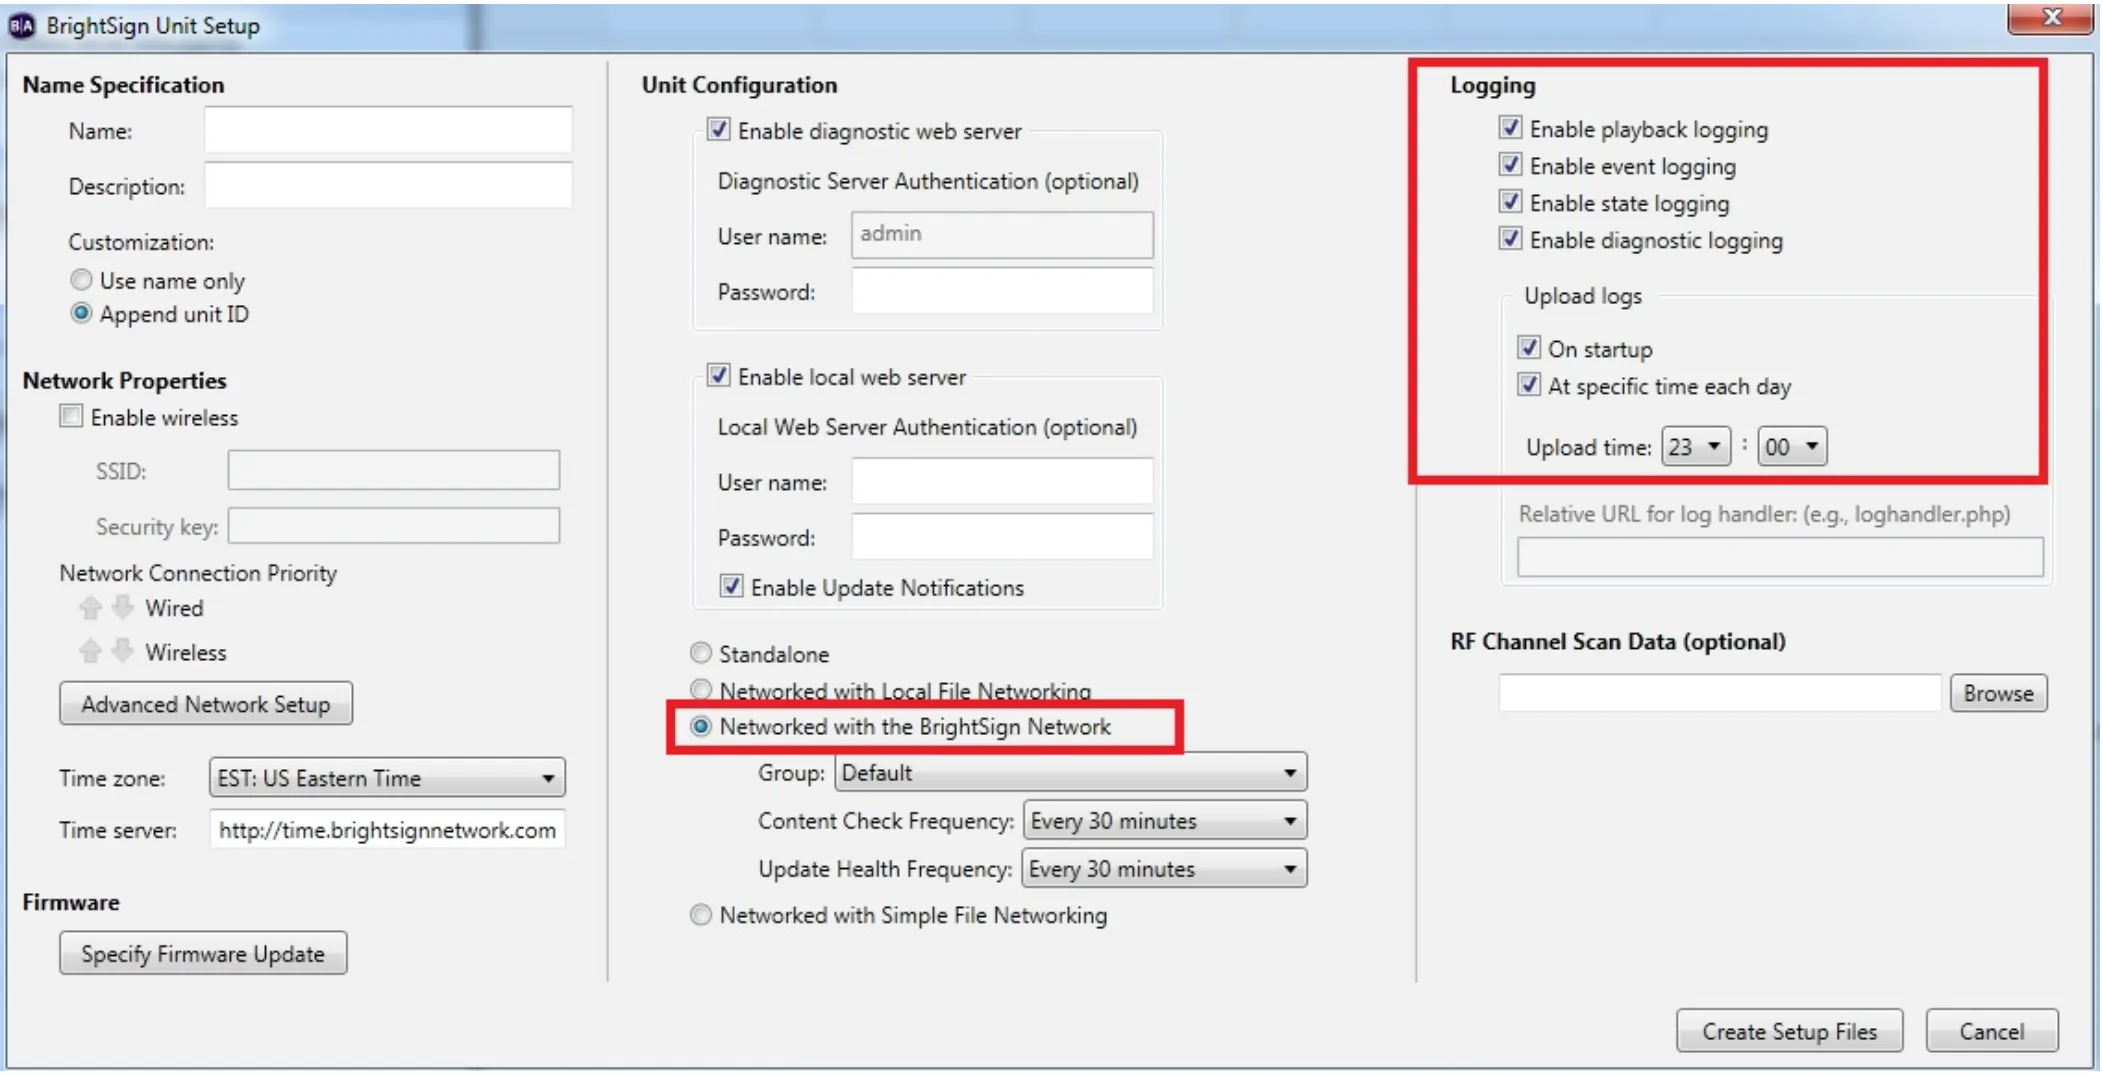Uncheck upload logs On startup
Viewport: 2103px width, 1077px height.
coord(1528,348)
